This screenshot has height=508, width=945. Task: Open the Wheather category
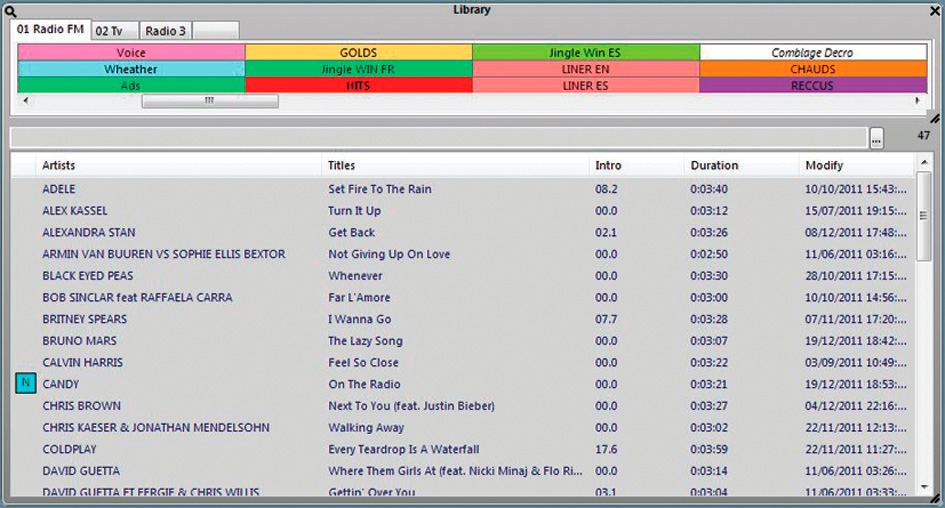click(131, 70)
